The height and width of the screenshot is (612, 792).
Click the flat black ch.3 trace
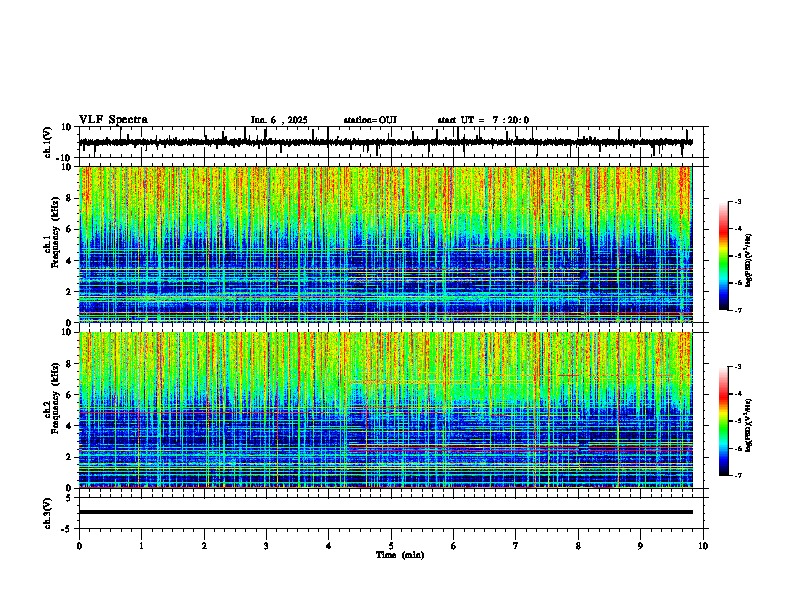click(x=385, y=512)
